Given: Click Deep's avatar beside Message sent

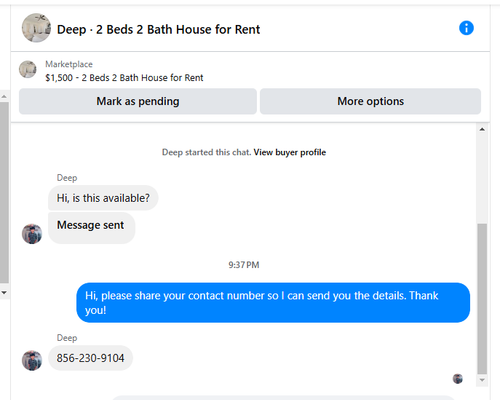Looking at the screenshot, I should click(32, 234).
